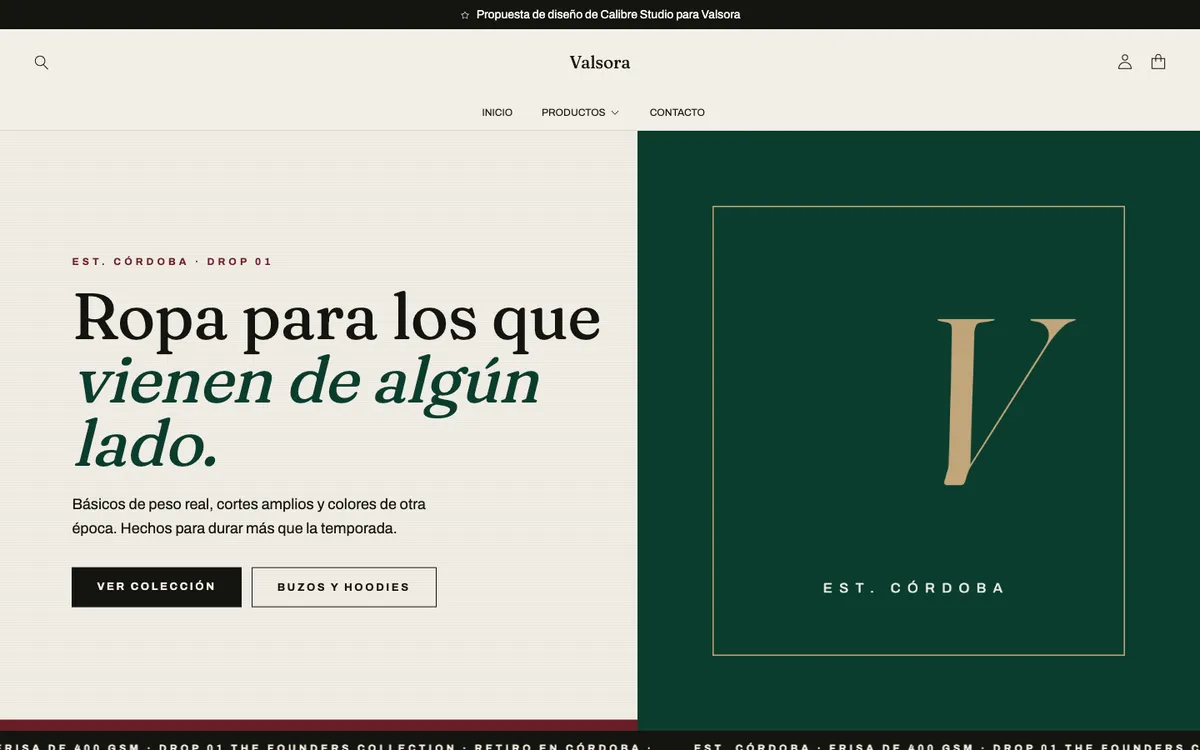
Task: Open the account profile icon
Action: pos(1125,62)
